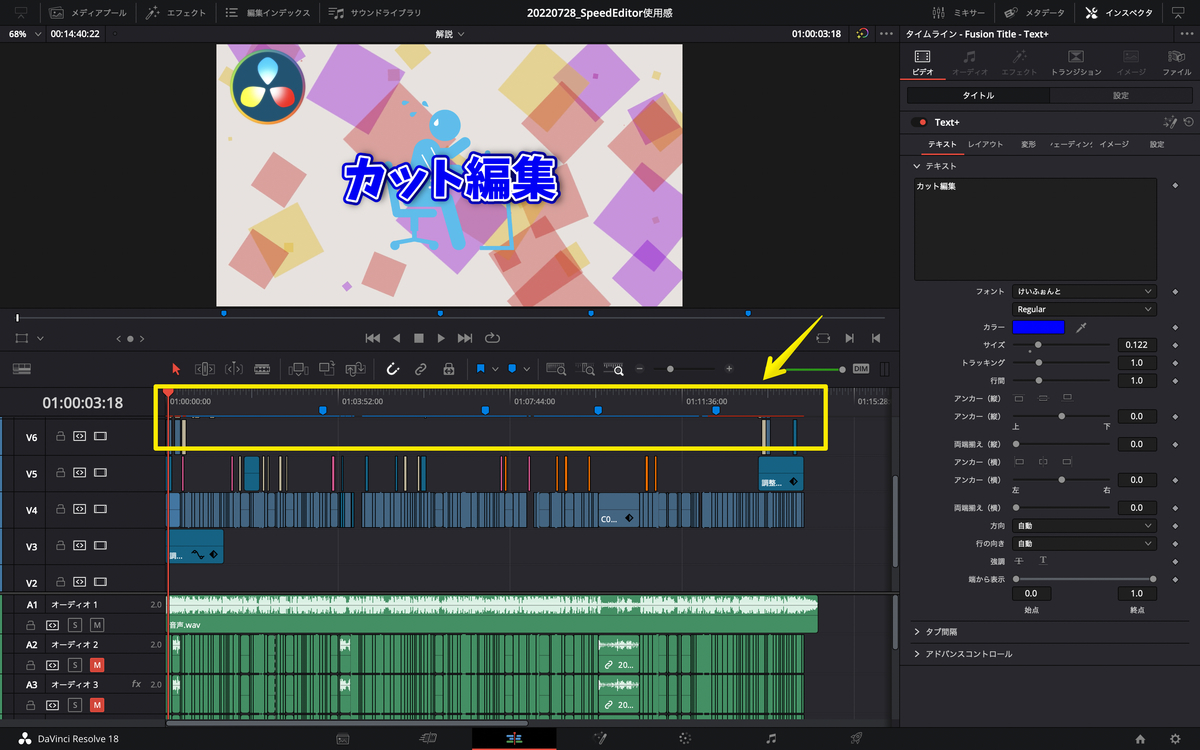Activate the blade edit tool

(262, 369)
